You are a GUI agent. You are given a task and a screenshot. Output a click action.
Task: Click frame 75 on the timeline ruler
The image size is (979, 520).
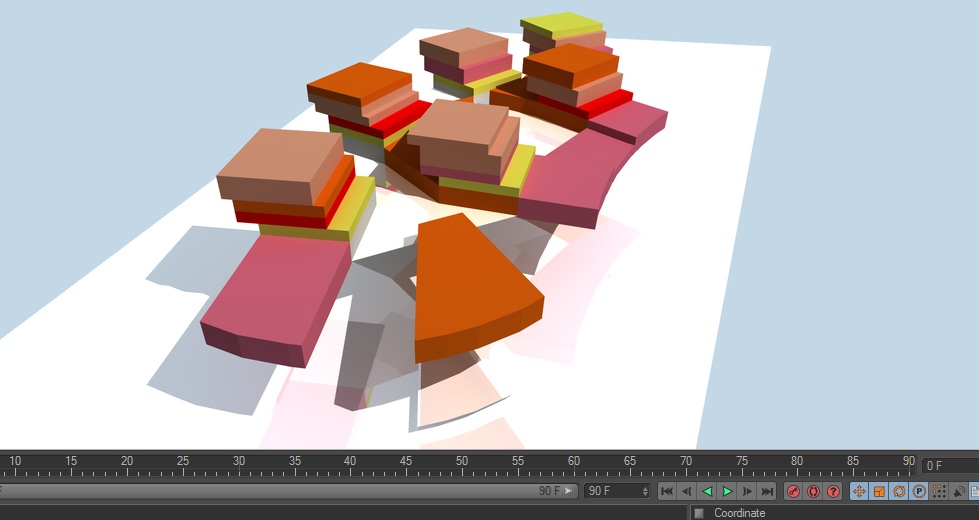click(742, 462)
